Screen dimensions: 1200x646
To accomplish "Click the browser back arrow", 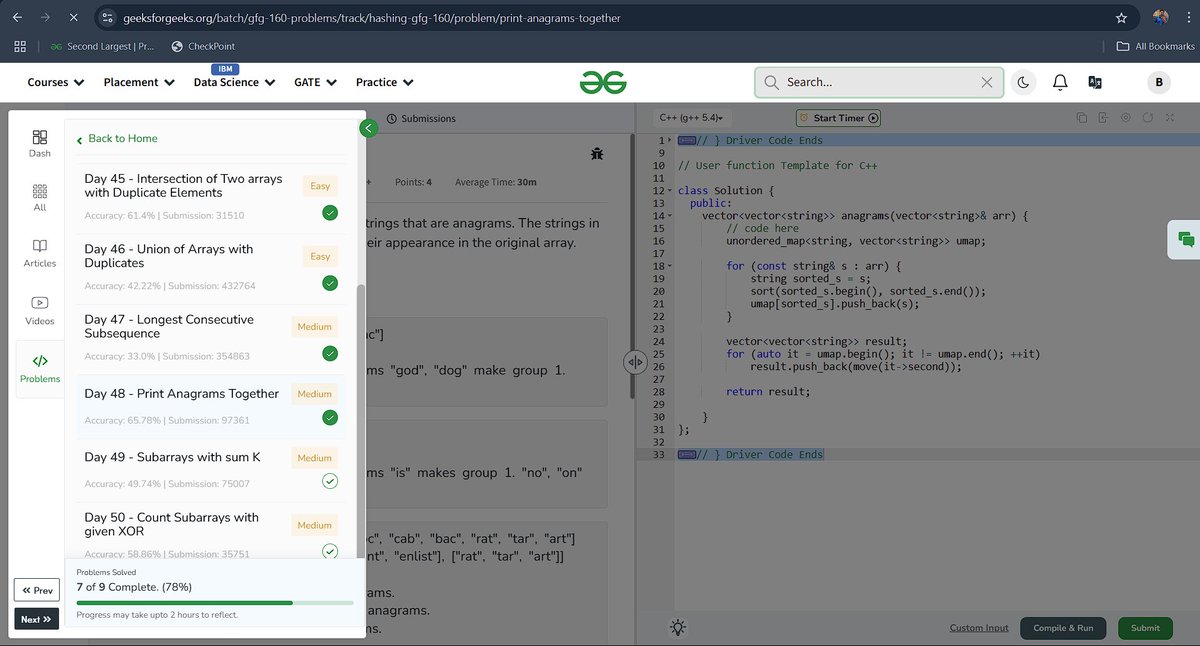I will (x=17, y=18).
